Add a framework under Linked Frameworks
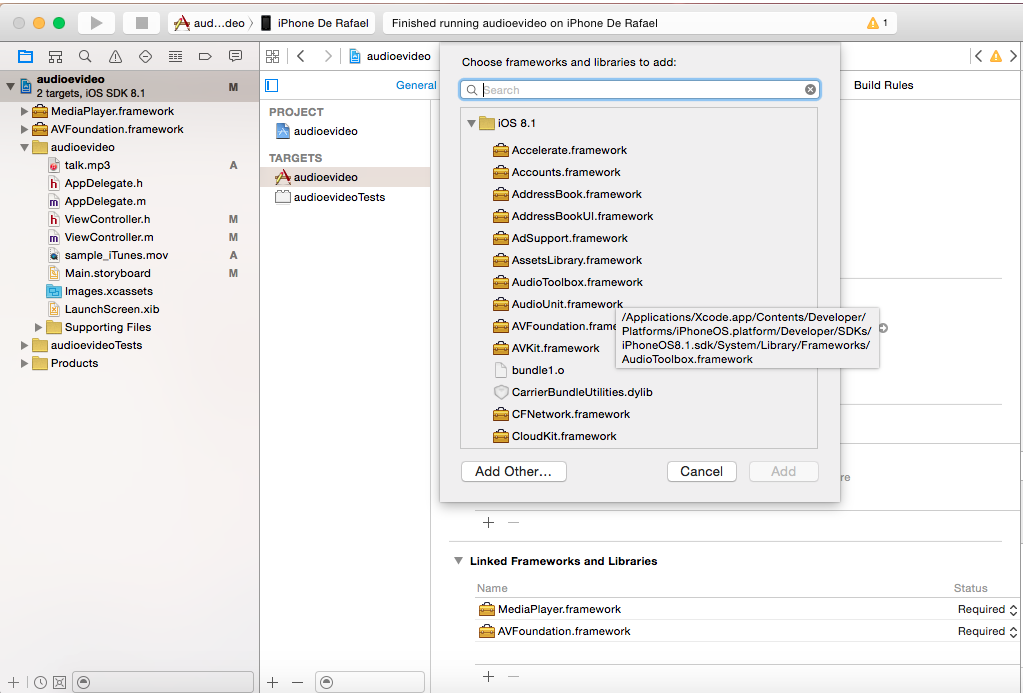The image size is (1023, 693). tap(488, 677)
